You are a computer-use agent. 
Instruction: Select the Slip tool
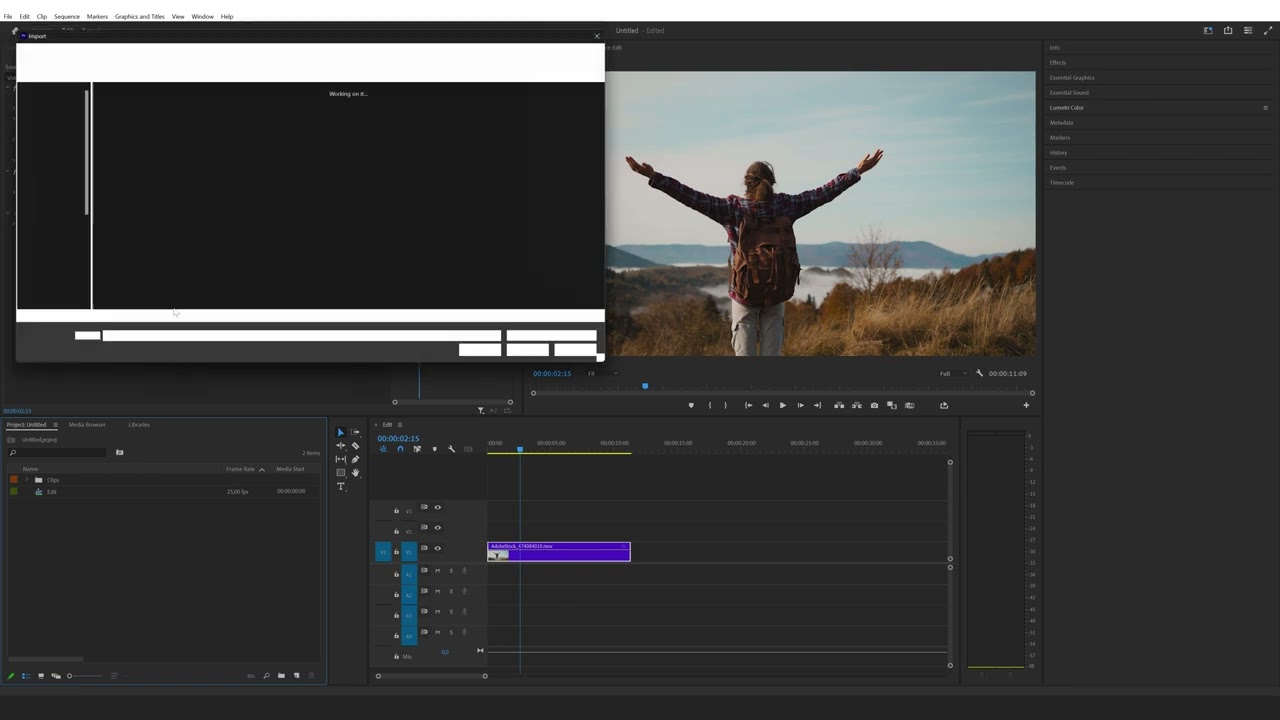click(341, 459)
